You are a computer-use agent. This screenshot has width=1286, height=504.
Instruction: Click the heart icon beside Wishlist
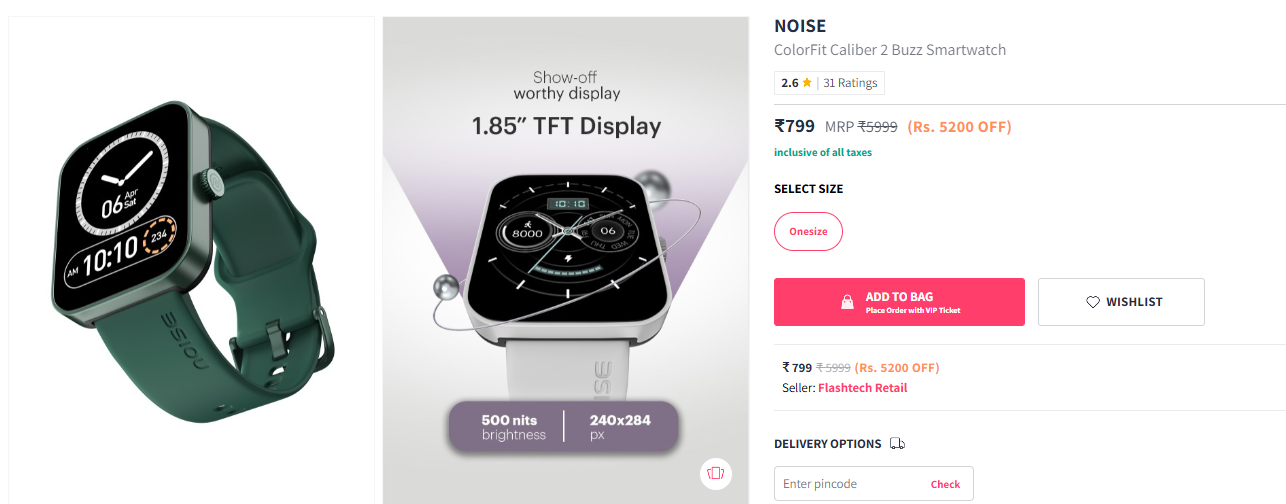[x=1093, y=302]
